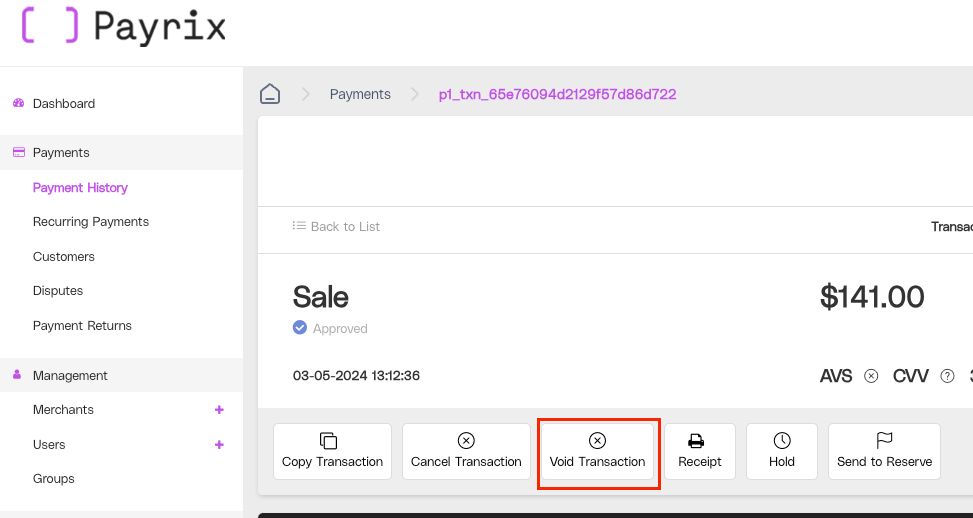Place transaction on Hold

click(x=781, y=452)
